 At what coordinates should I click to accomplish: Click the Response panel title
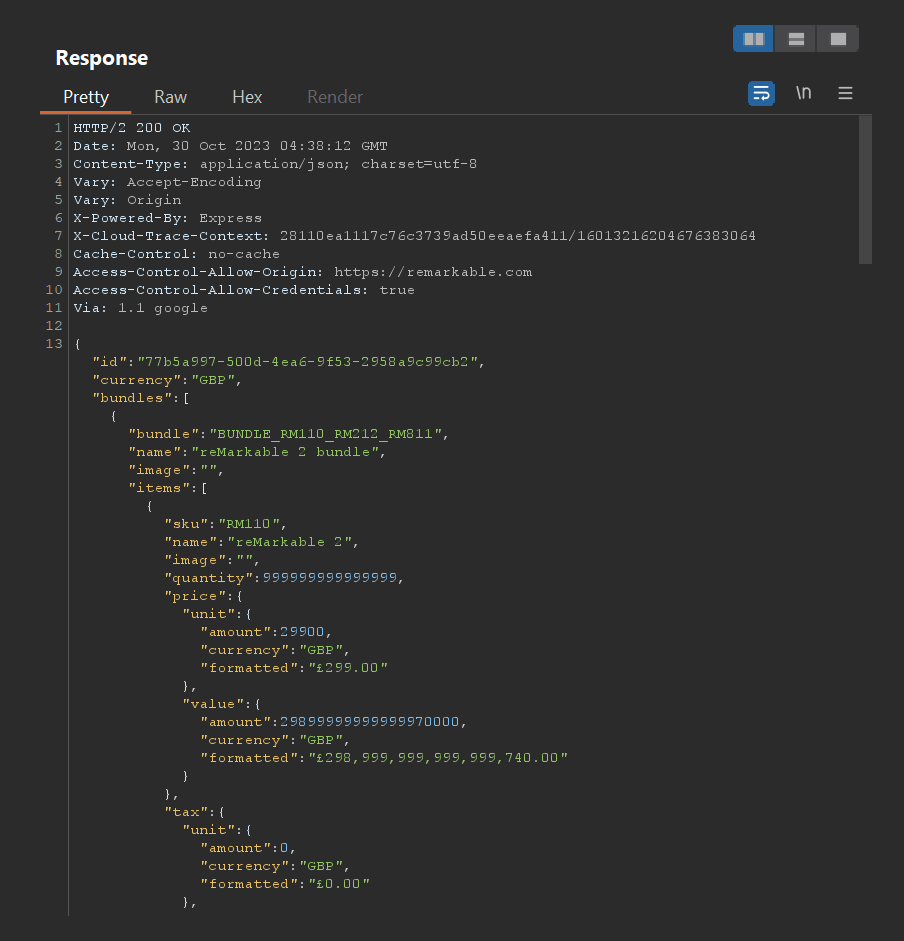[101, 58]
